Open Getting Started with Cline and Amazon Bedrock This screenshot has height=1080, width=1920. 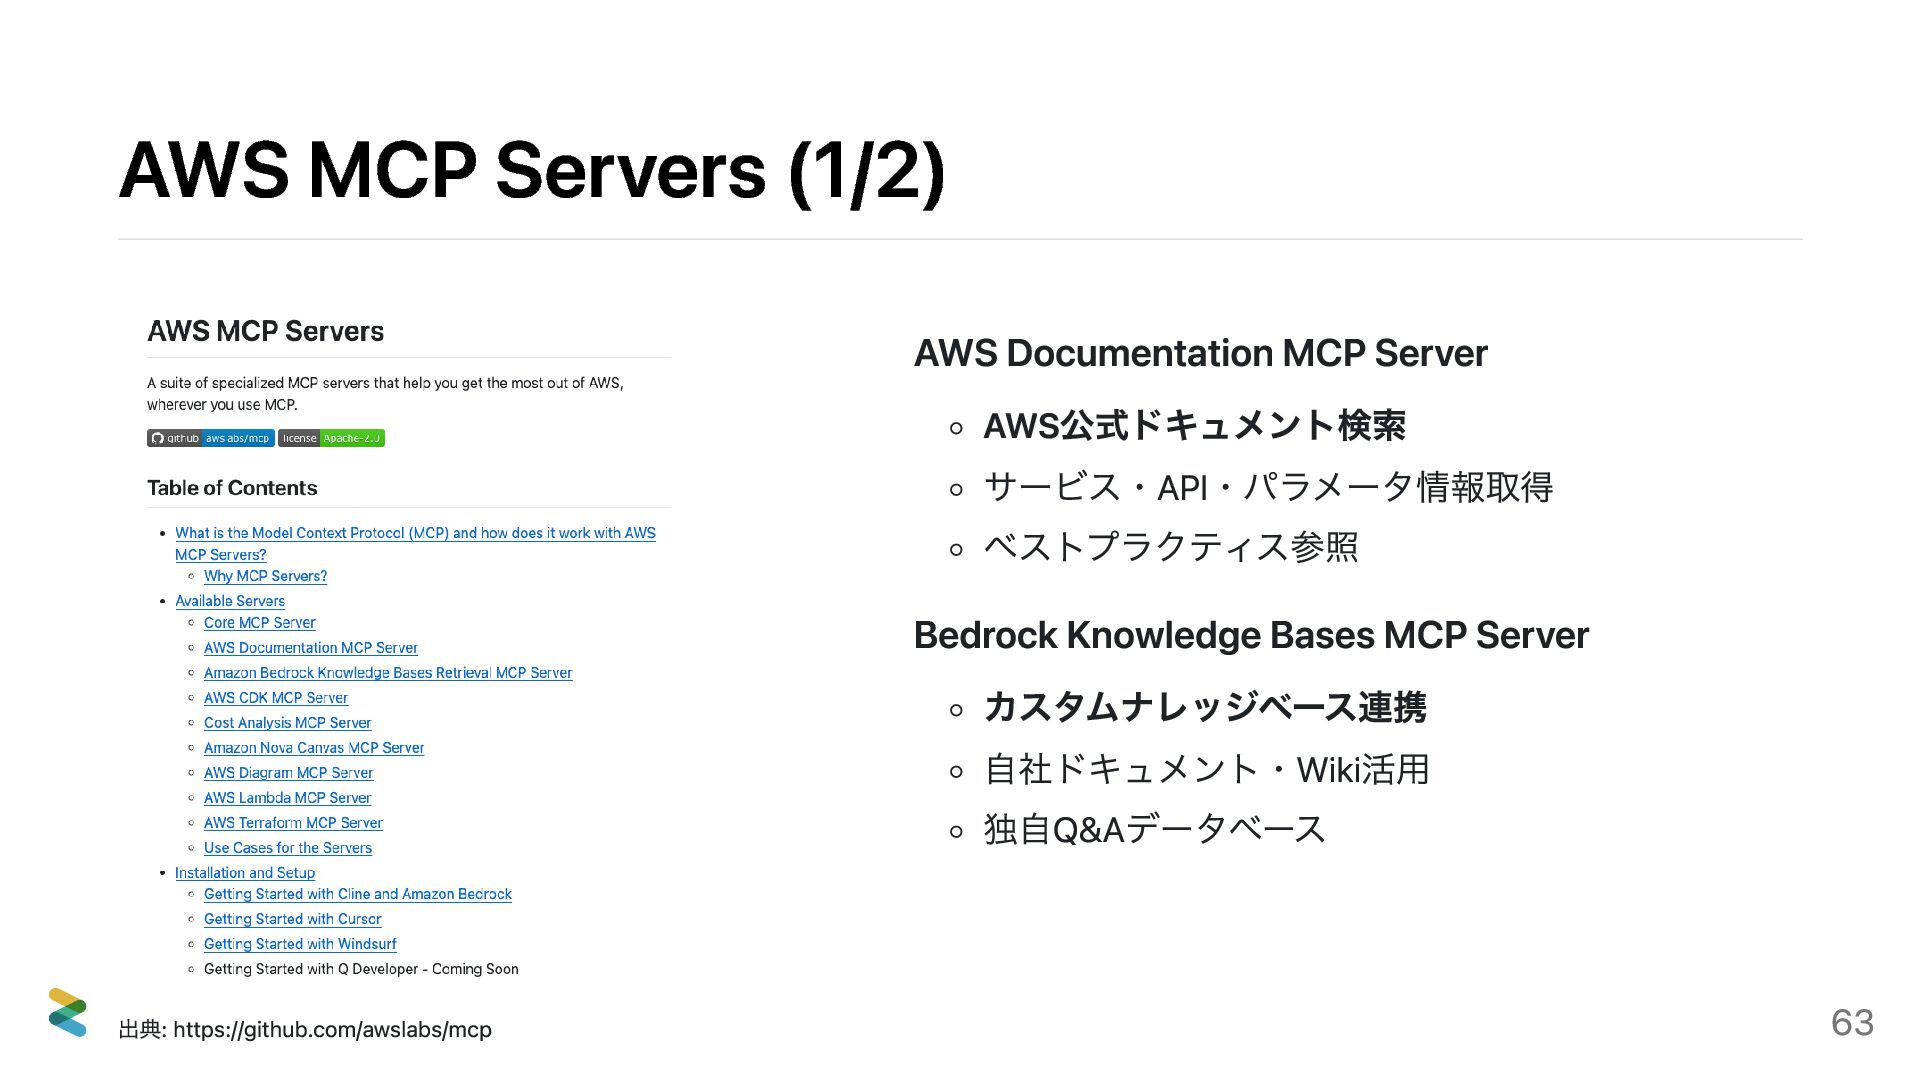(x=357, y=894)
